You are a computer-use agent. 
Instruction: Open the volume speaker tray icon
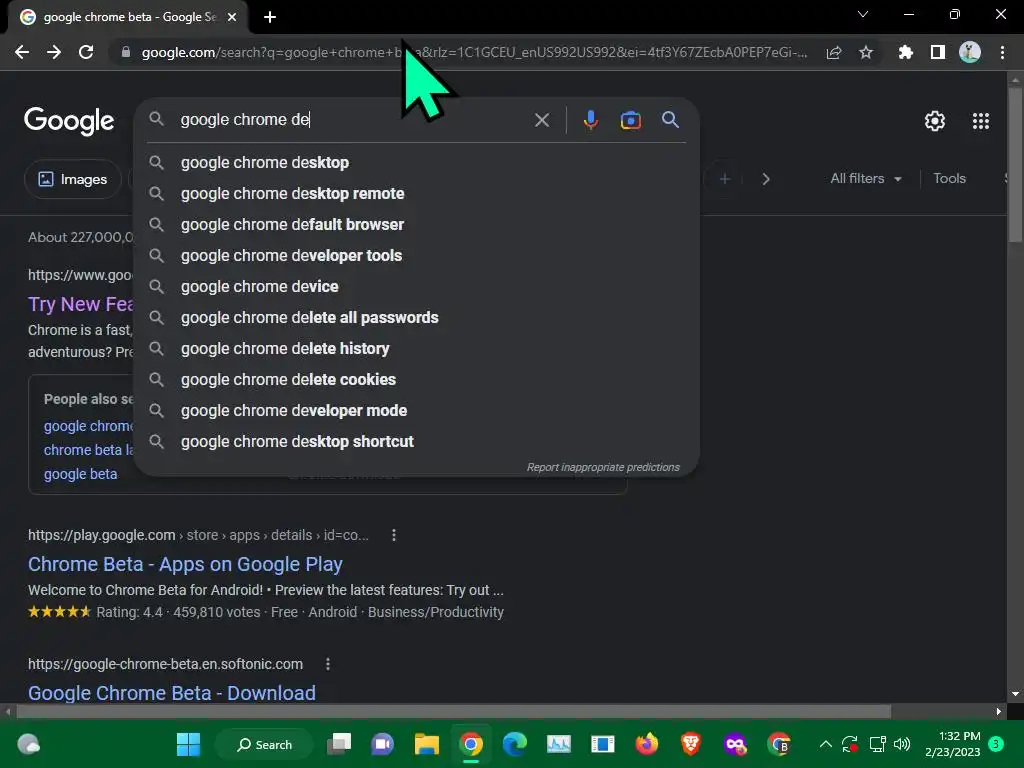[x=902, y=744]
